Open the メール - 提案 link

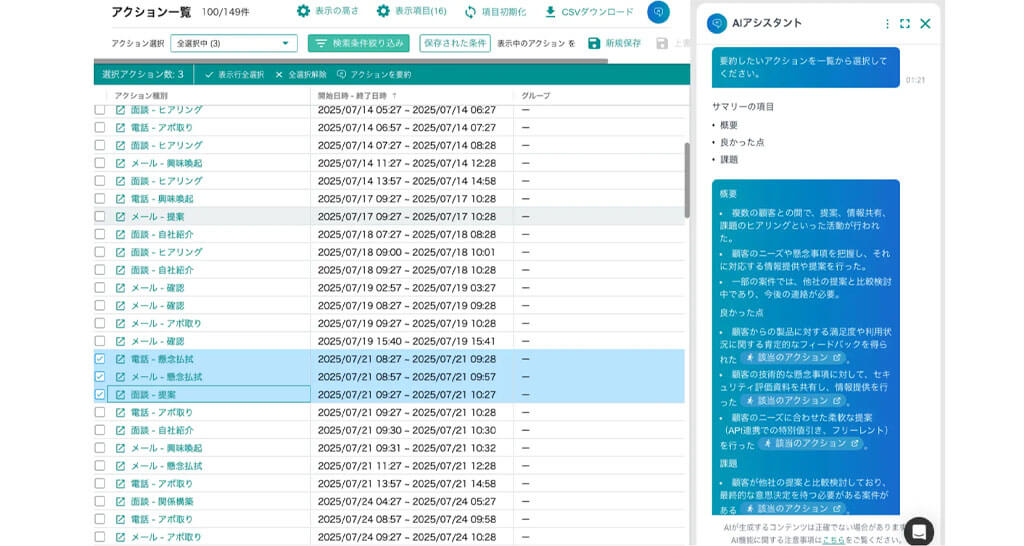coord(157,217)
